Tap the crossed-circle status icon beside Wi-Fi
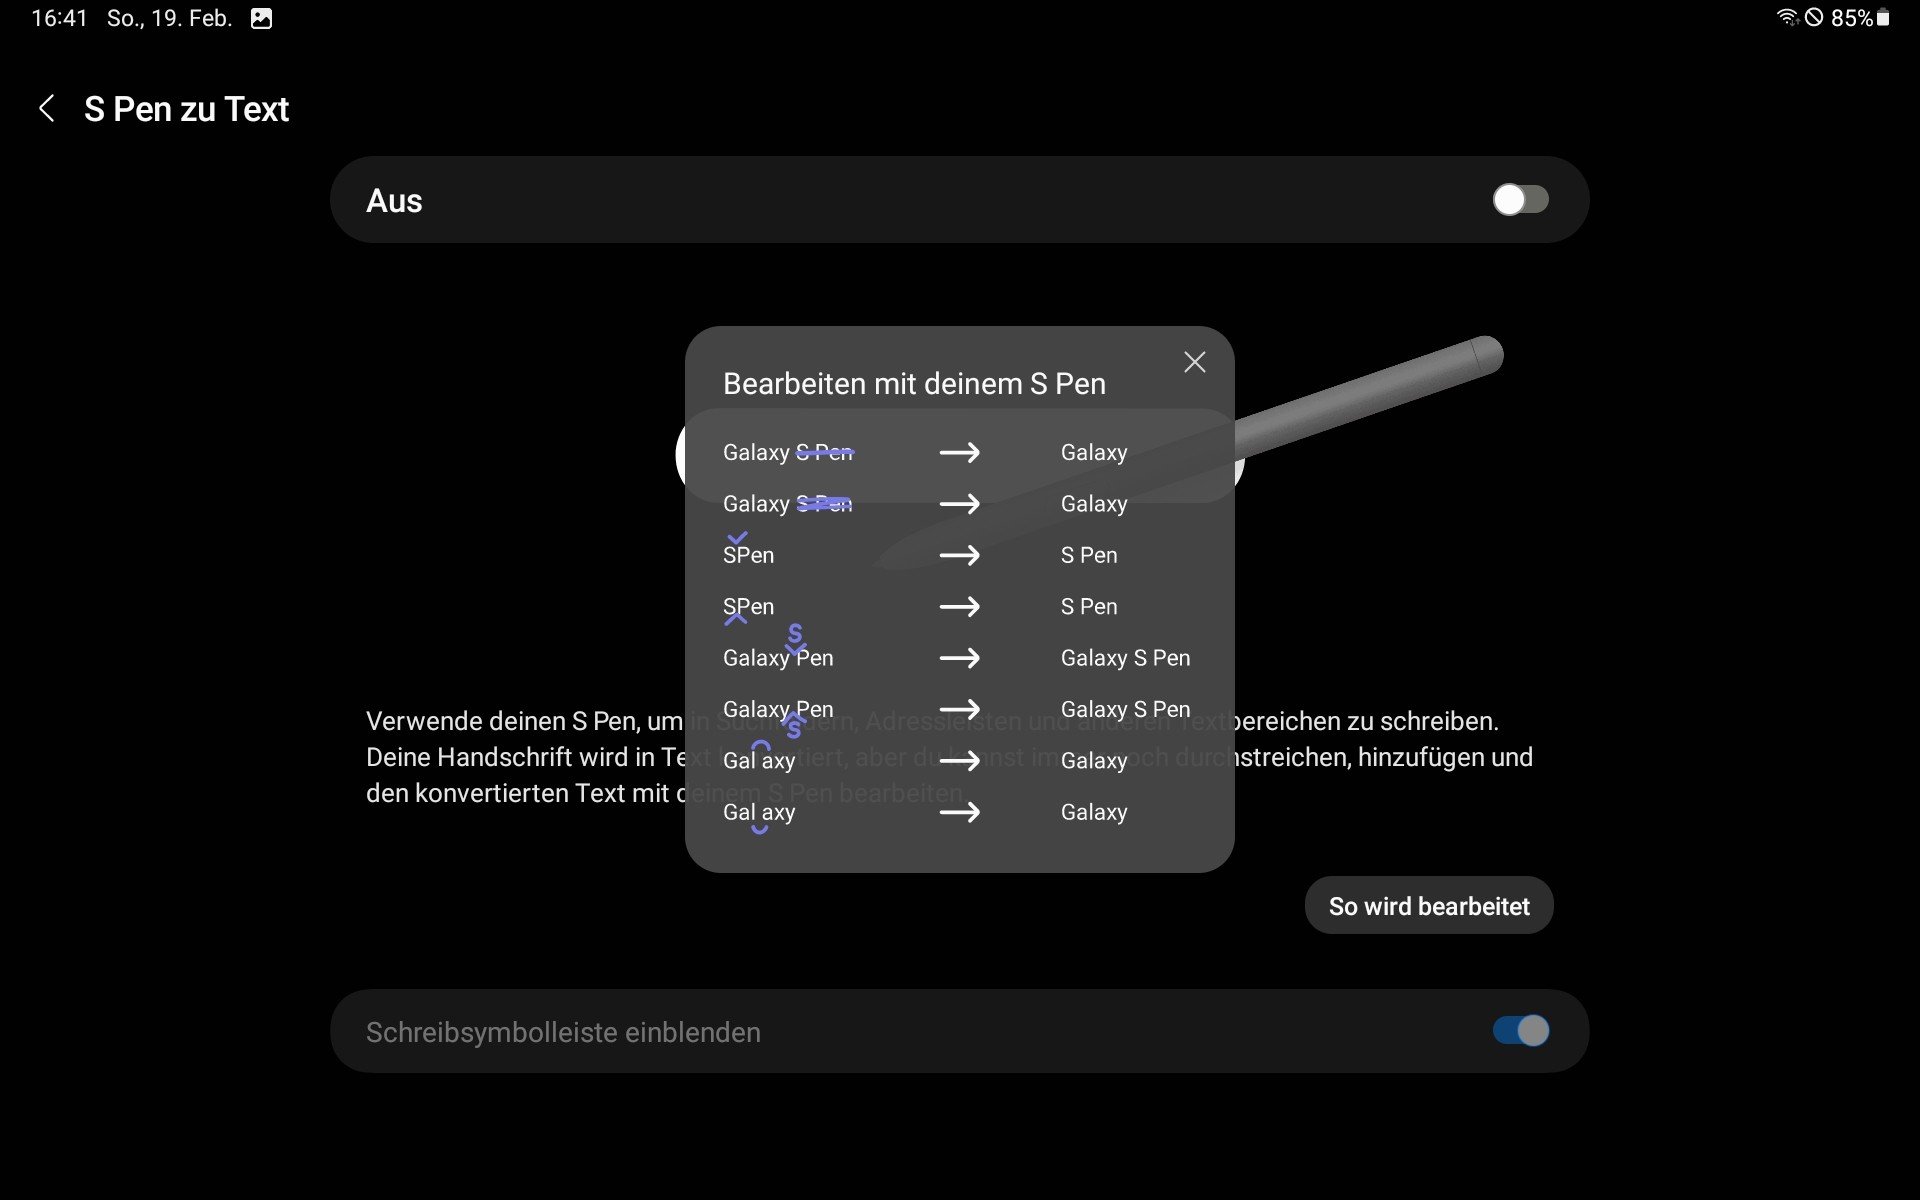Screen dimensions: 1920x1200 pyautogui.click(x=1814, y=17)
